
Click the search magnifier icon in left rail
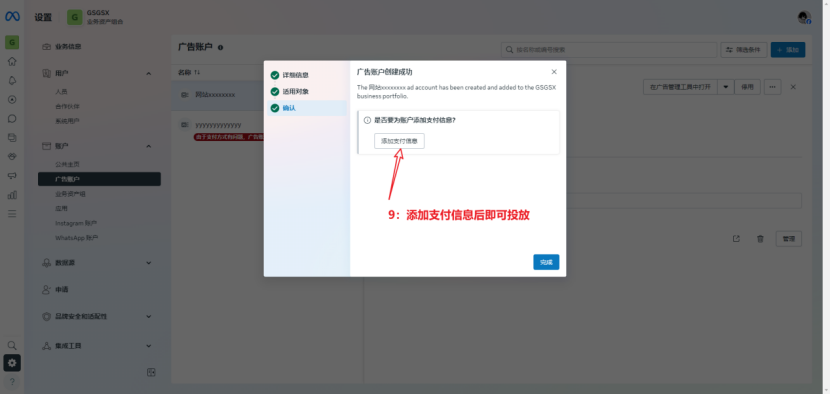(12, 345)
